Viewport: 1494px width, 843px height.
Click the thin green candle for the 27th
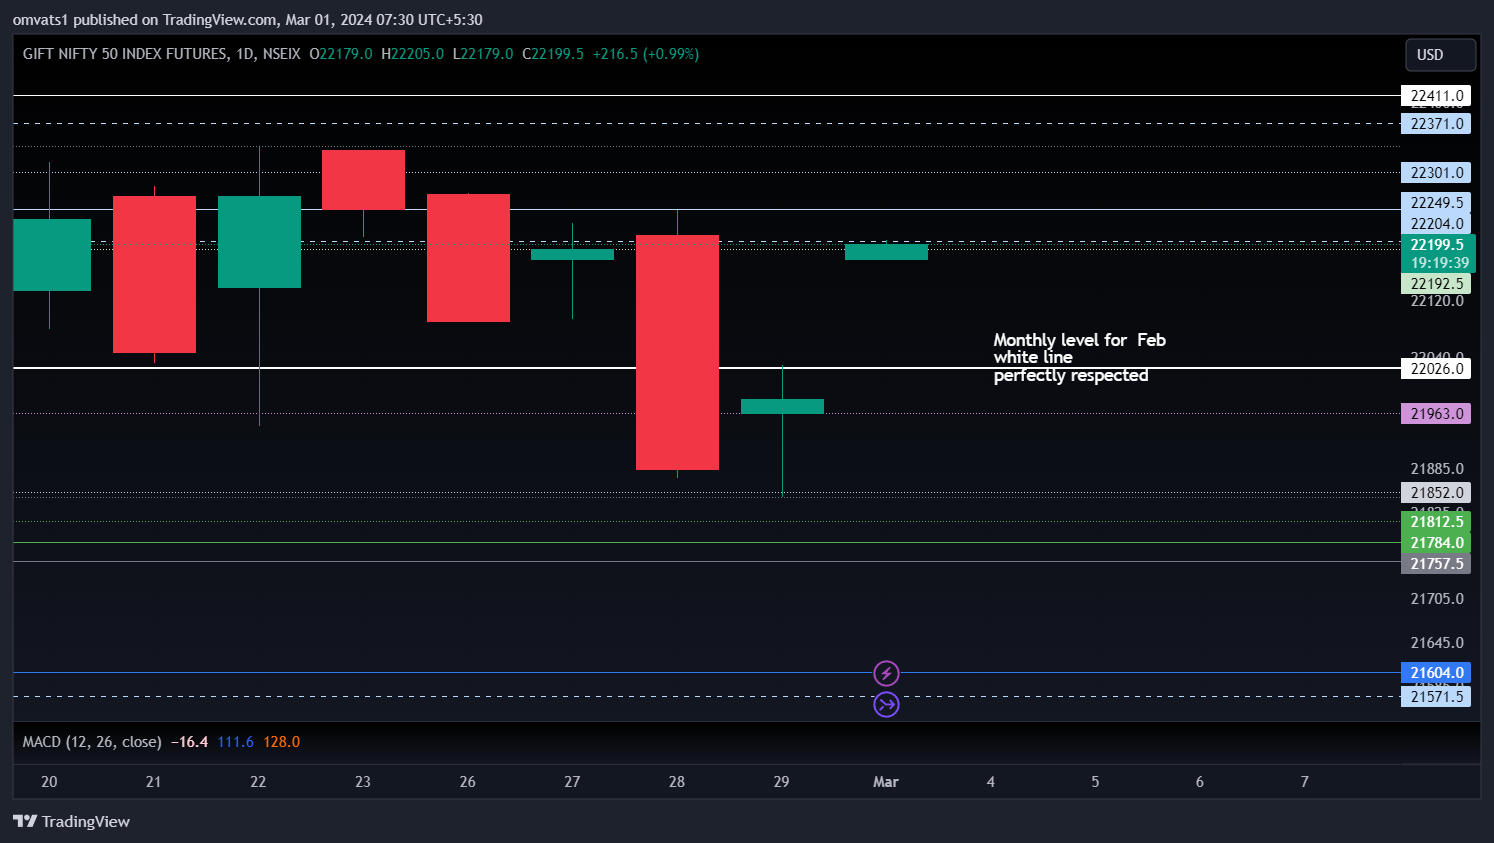coord(572,255)
